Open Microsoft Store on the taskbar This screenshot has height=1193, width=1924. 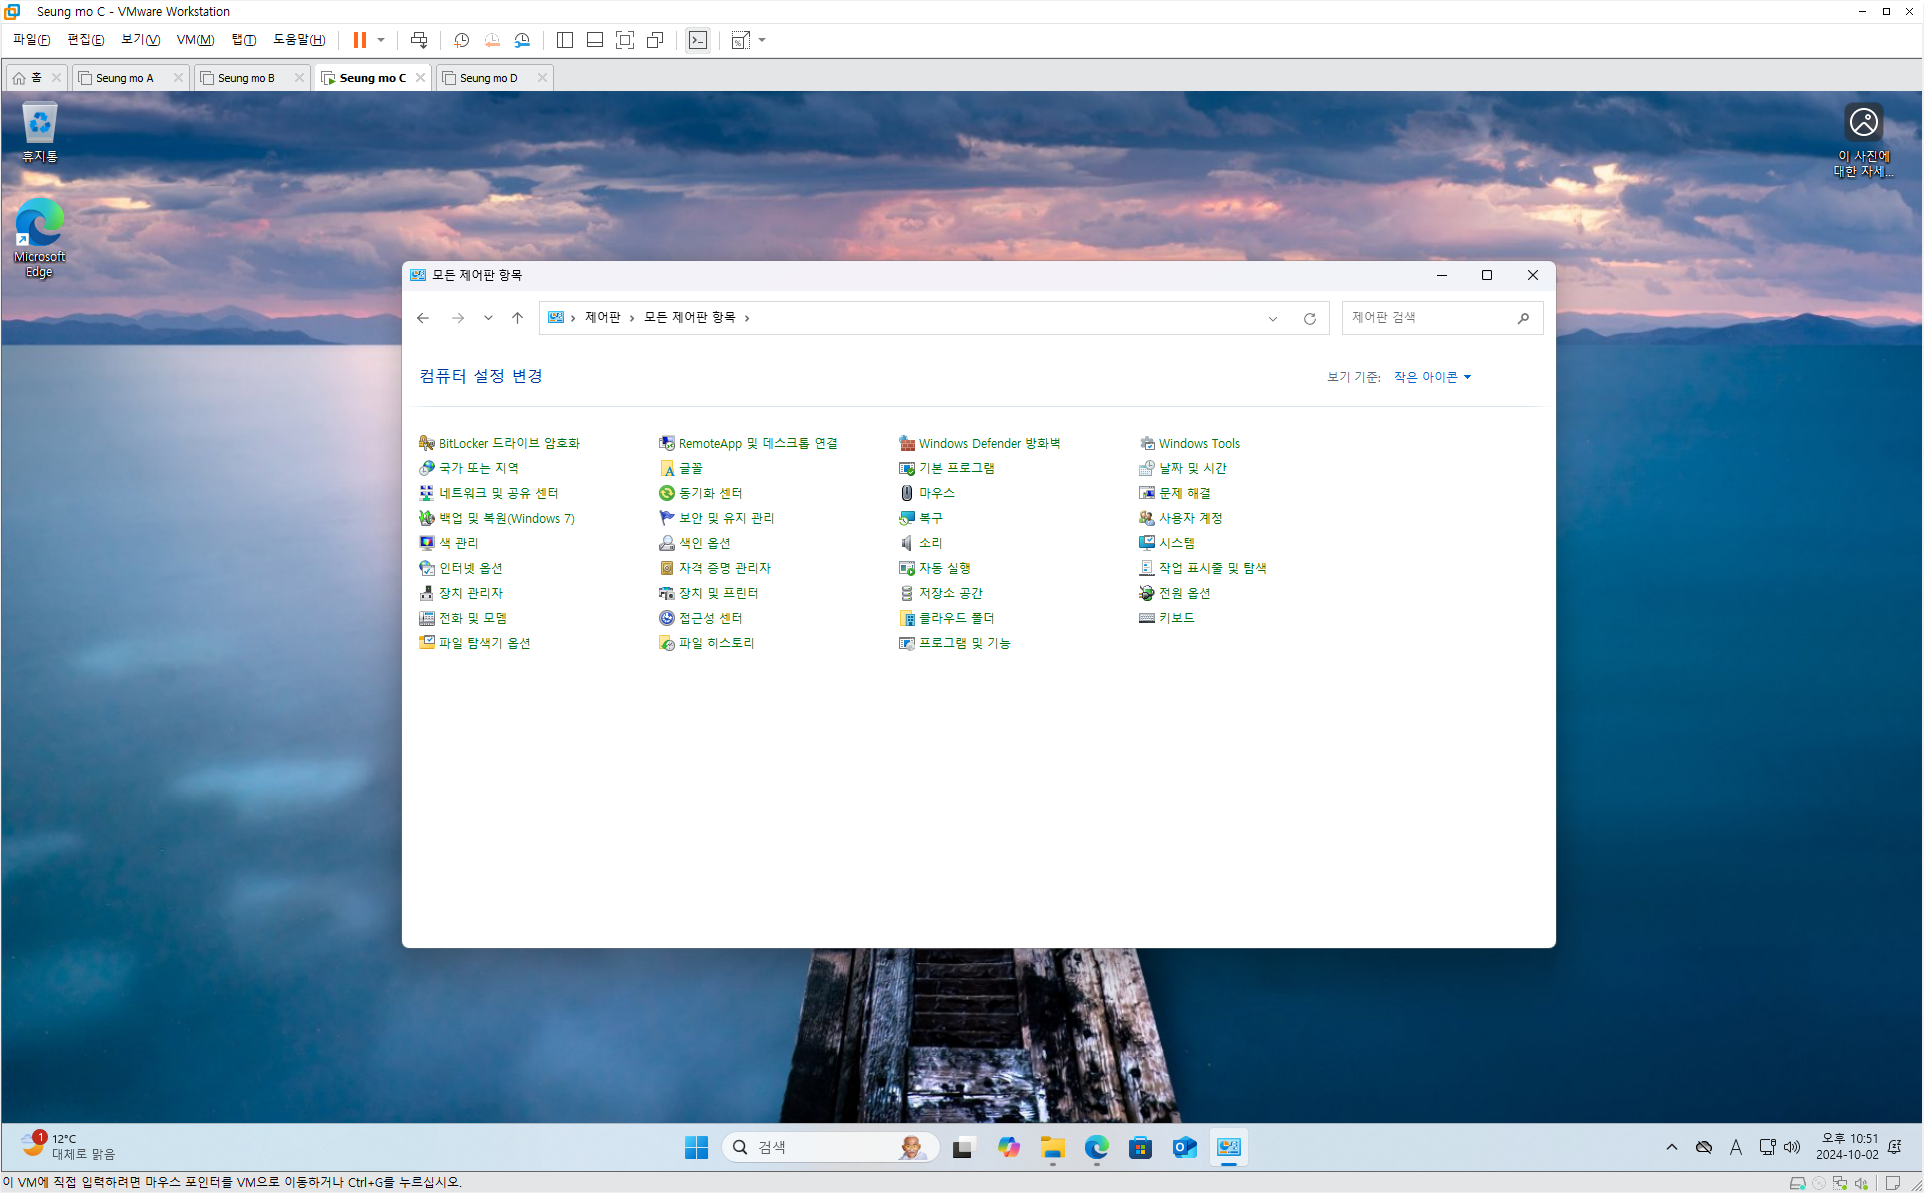point(1140,1148)
